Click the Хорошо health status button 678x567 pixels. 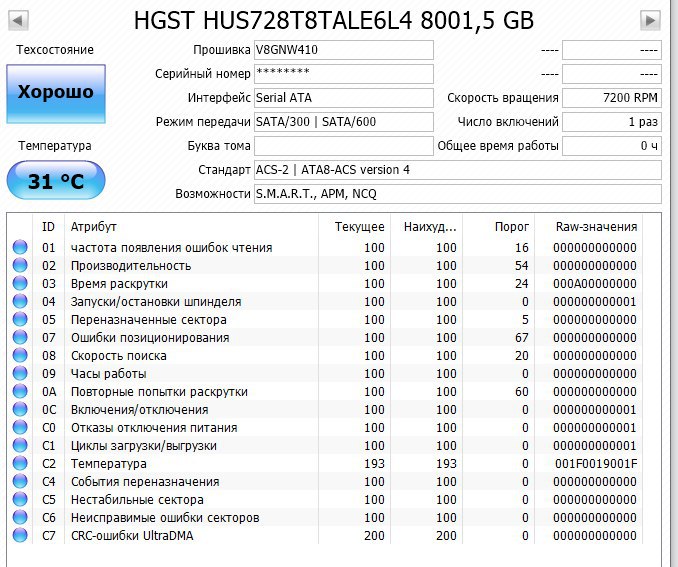[x=56, y=94]
